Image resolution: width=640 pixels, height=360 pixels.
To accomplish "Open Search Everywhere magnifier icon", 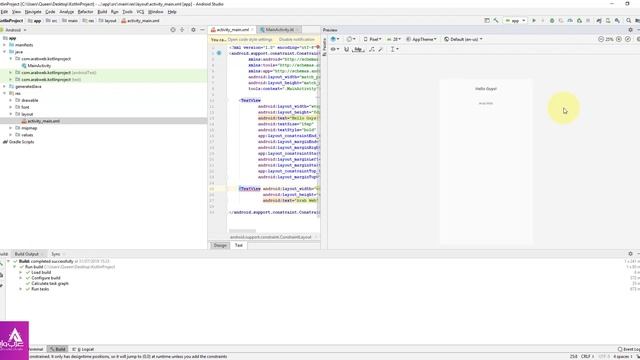I will (629, 20).
